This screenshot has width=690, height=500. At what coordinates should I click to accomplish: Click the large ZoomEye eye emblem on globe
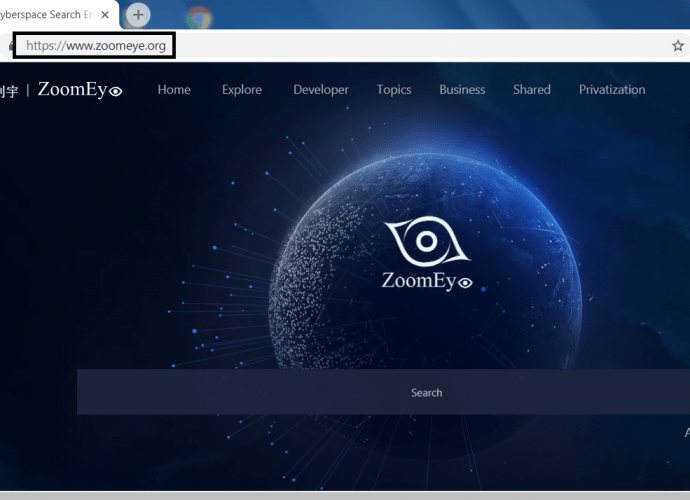[427, 241]
